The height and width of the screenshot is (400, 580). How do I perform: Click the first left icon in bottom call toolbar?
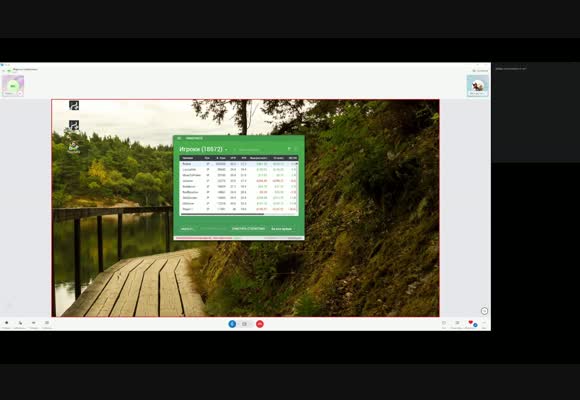point(6,324)
